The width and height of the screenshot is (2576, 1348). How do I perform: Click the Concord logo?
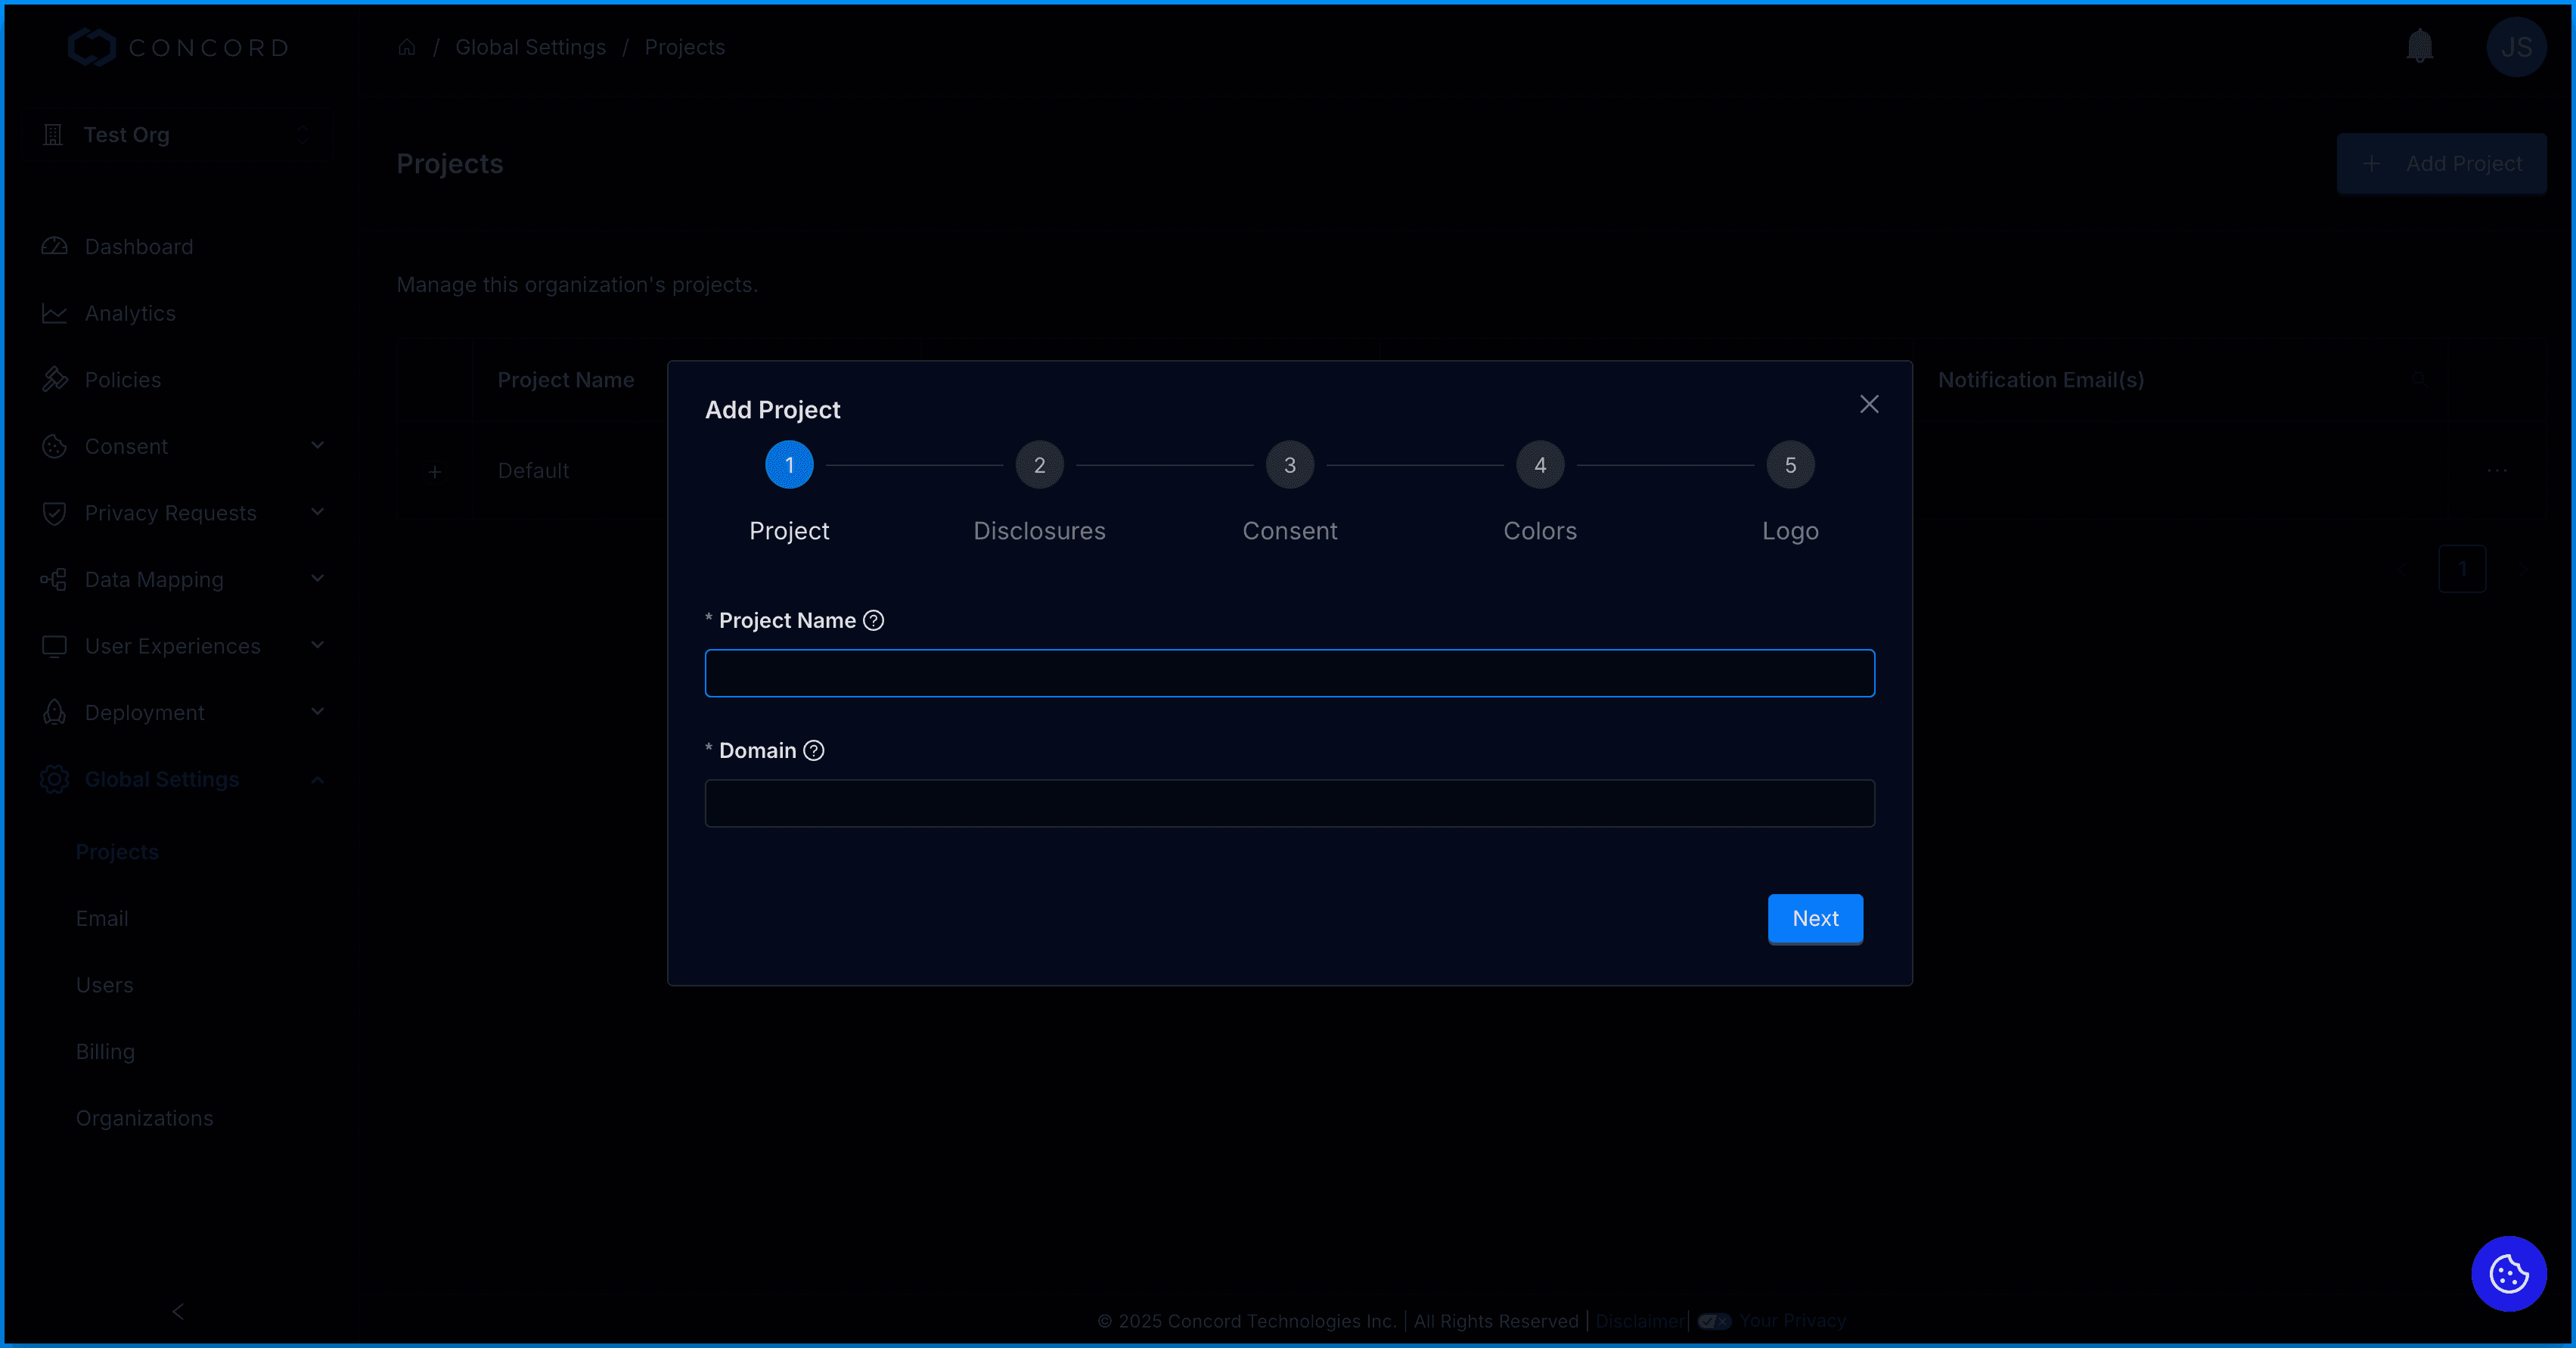(179, 47)
